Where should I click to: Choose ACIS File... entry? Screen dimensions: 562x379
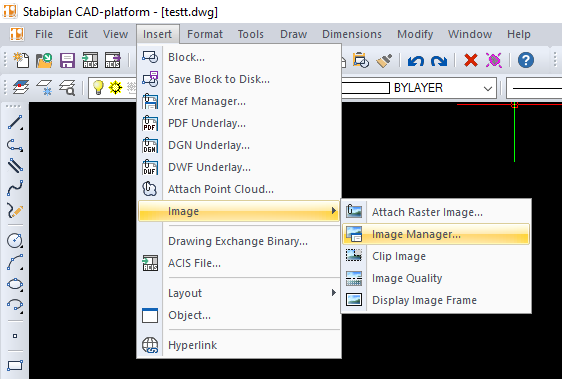tap(239, 263)
